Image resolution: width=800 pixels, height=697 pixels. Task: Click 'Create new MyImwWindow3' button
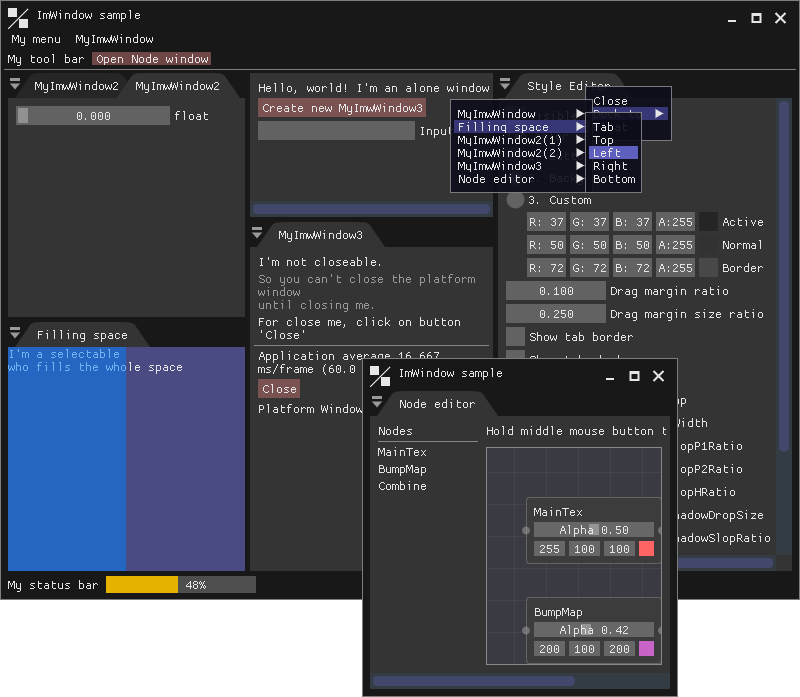(x=343, y=108)
